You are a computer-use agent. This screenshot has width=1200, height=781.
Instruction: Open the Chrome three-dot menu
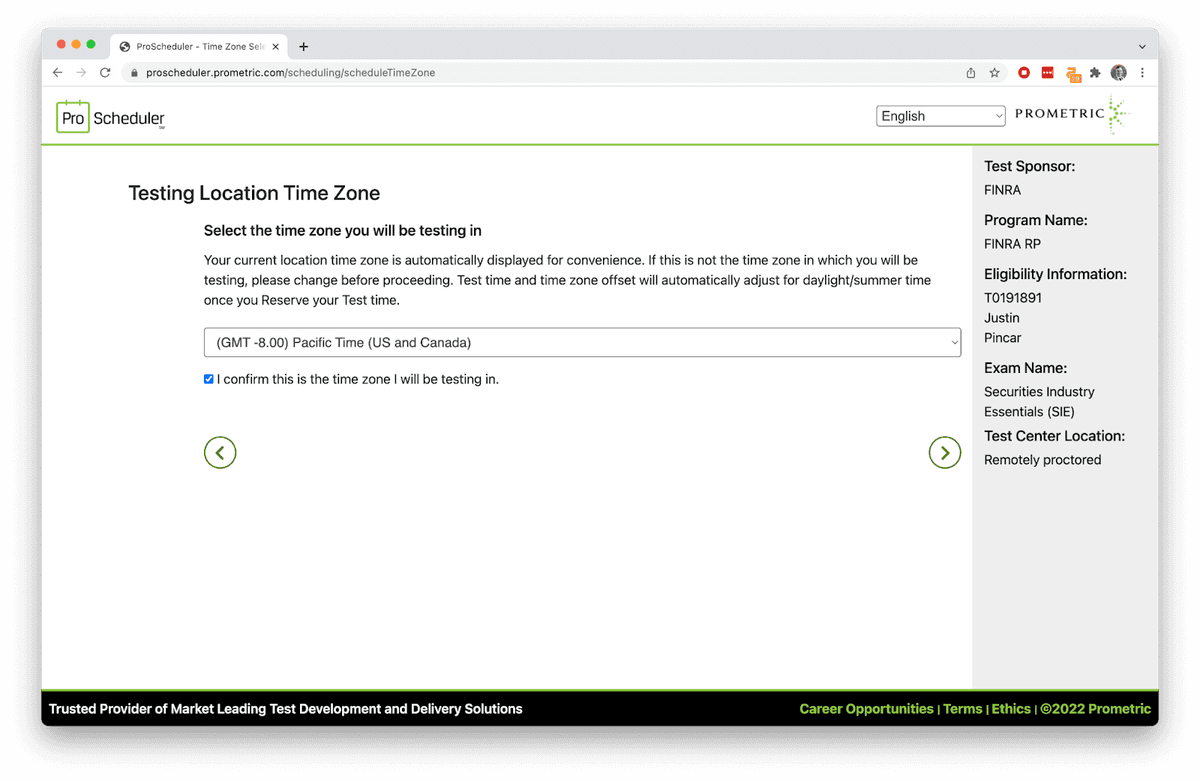[1142, 73]
